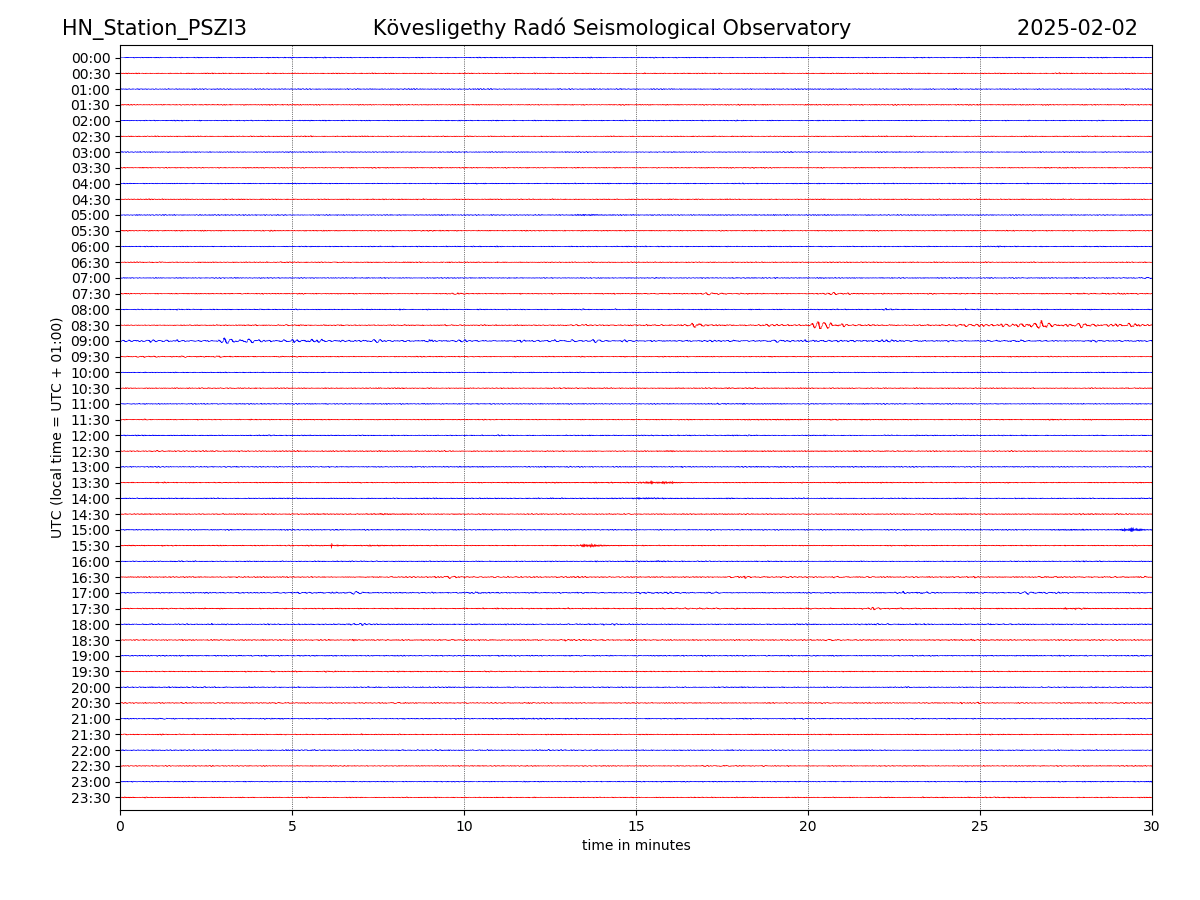The image size is (1200, 900).
Task: Click the 20:00 time row label
Action: pyautogui.click(x=90, y=688)
